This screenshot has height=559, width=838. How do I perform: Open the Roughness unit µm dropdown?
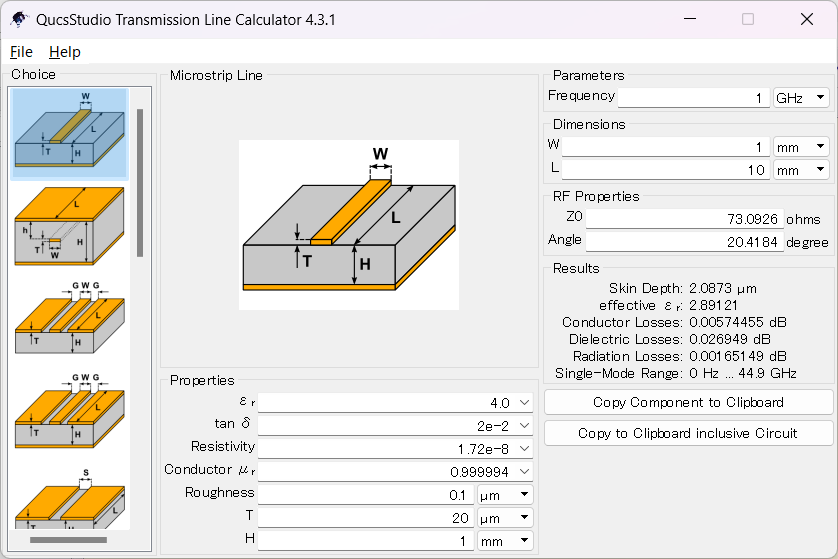[x=505, y=494]
